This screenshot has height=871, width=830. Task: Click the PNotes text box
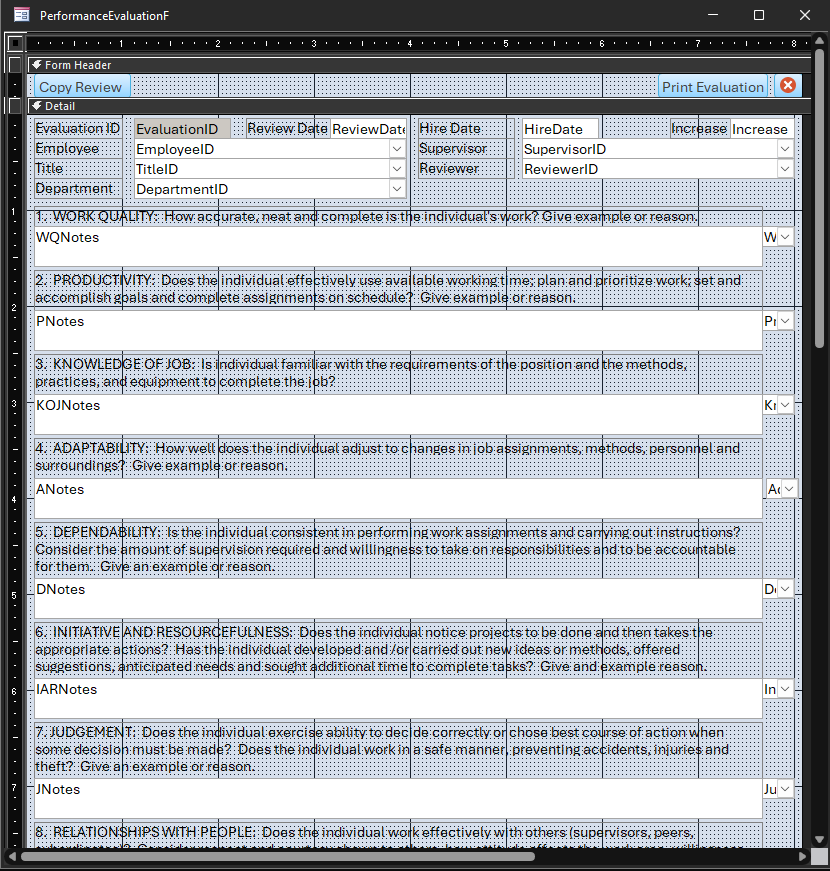397,330
